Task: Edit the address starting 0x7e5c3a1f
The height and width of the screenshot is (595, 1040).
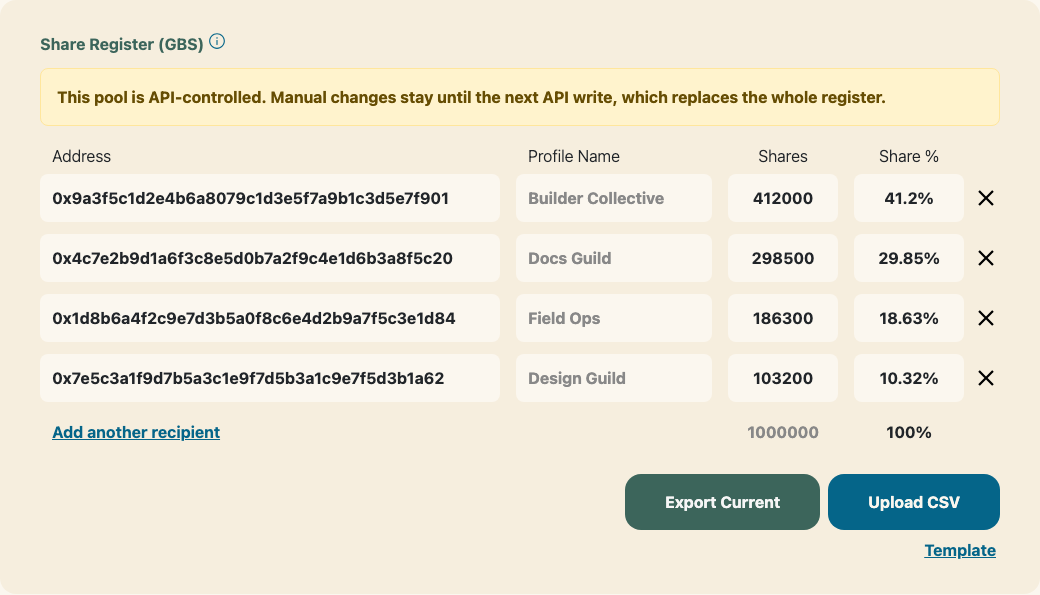Action: click(270, 378)
